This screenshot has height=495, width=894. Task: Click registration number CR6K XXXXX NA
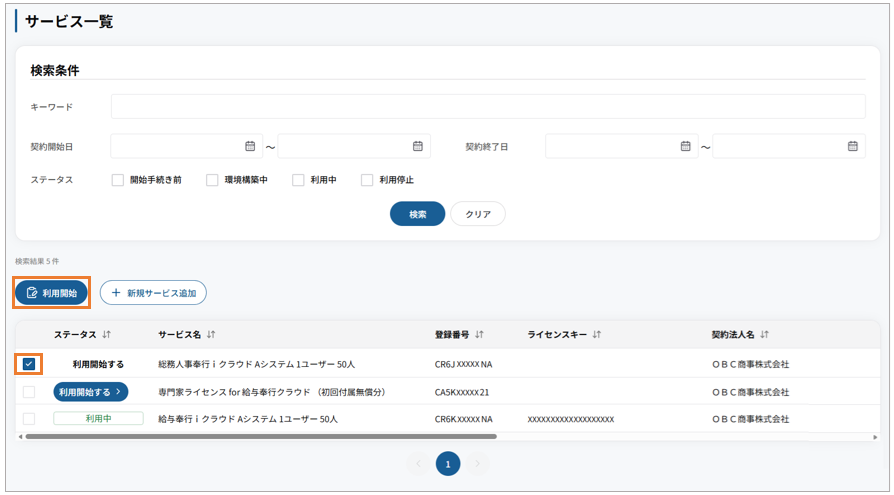point(464,419)
